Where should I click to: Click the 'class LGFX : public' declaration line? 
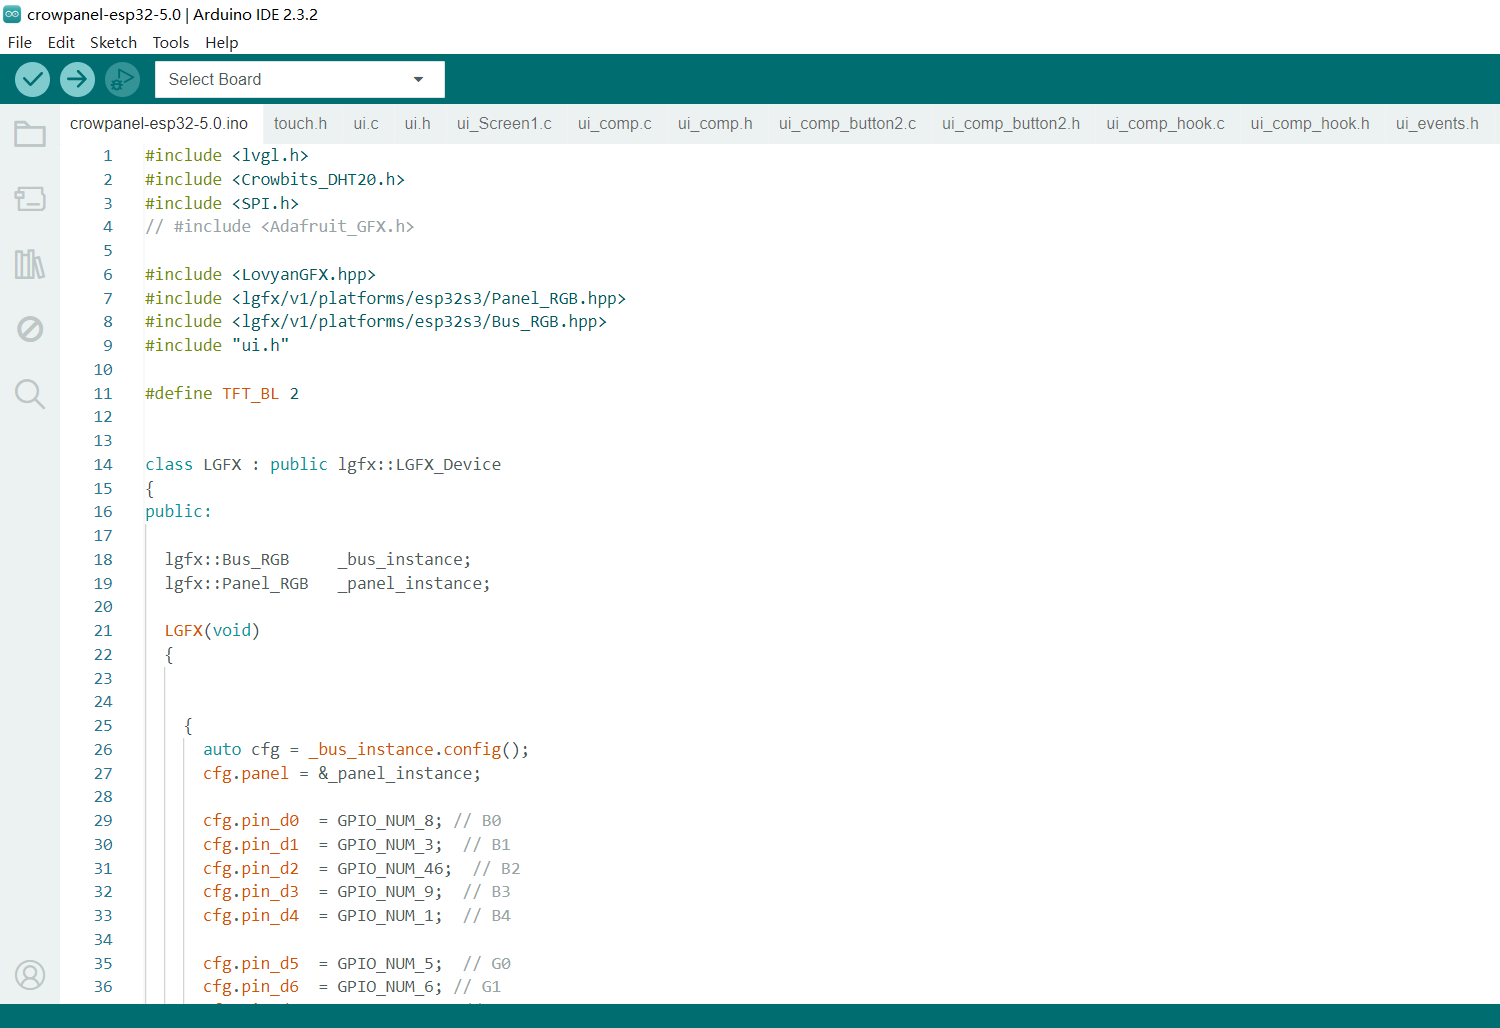323,465
